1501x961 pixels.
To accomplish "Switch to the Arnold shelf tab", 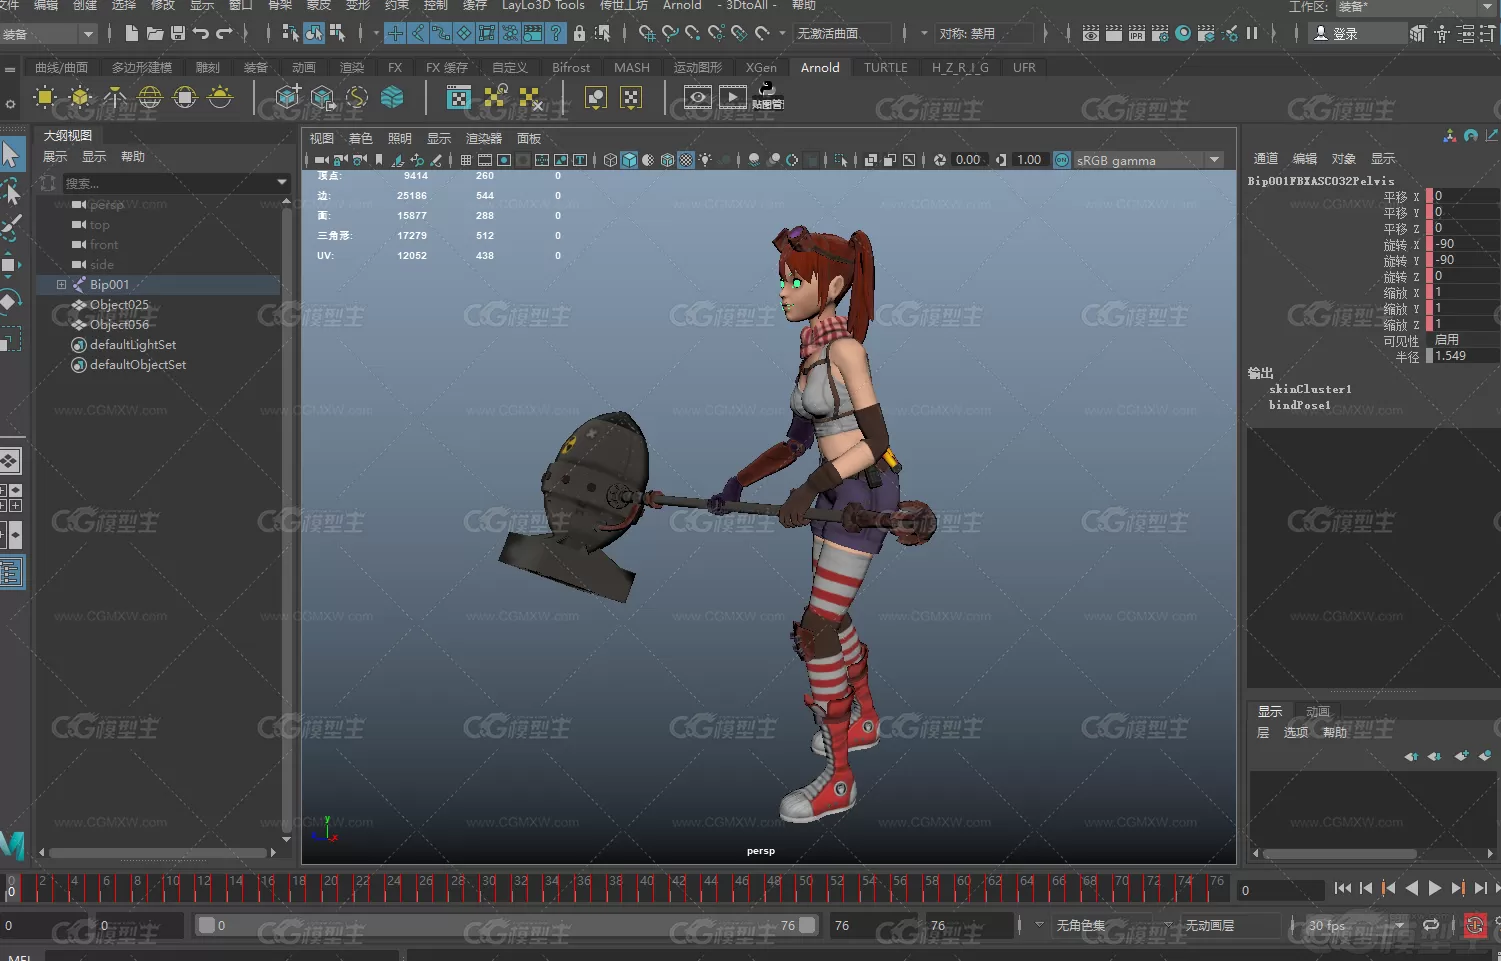I will pyautogui.click(x=820, y=67).
